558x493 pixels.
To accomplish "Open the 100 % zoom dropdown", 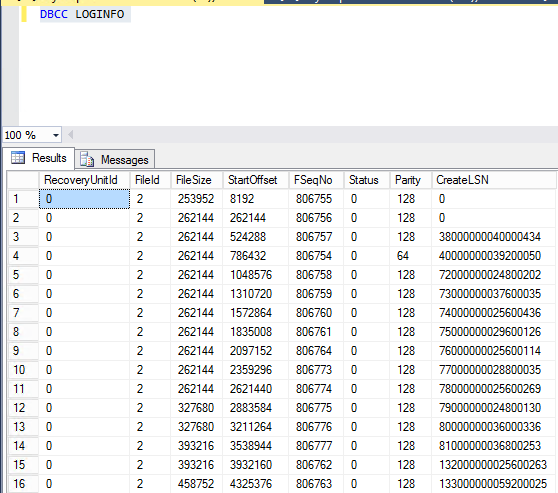I will point(55,135).
